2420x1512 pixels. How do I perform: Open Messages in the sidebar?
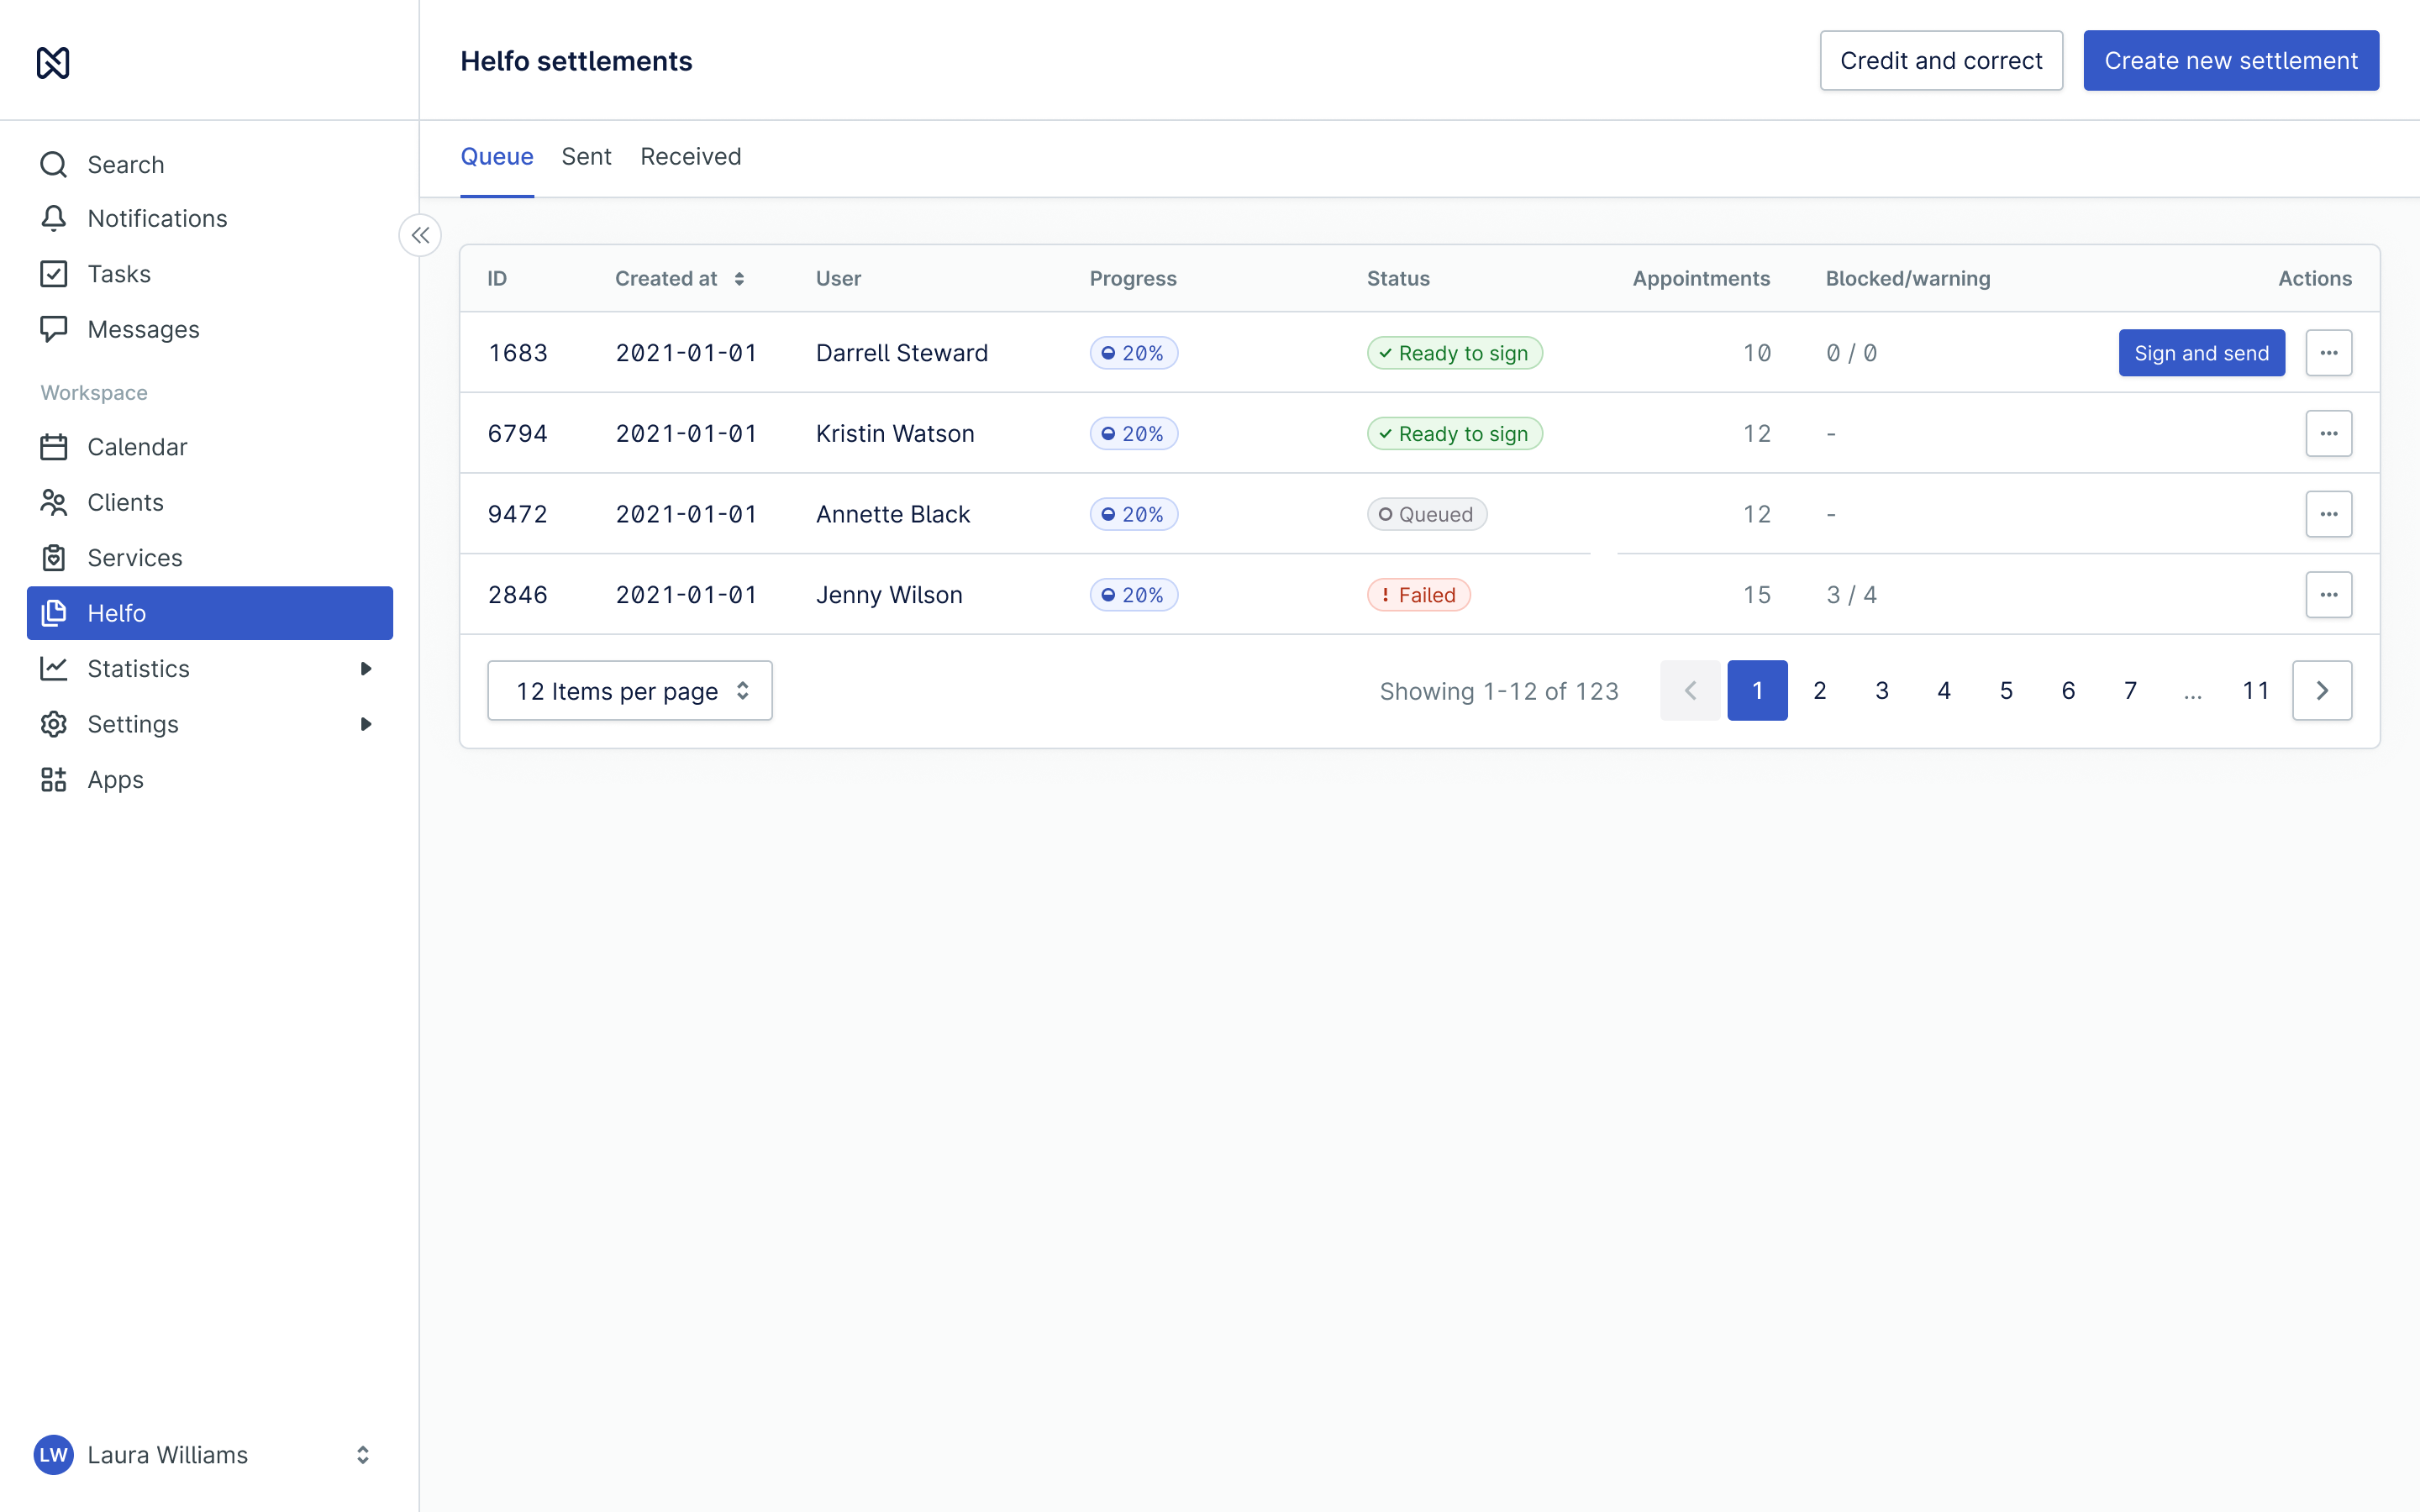pyautogui.click(x=210, y=329)
